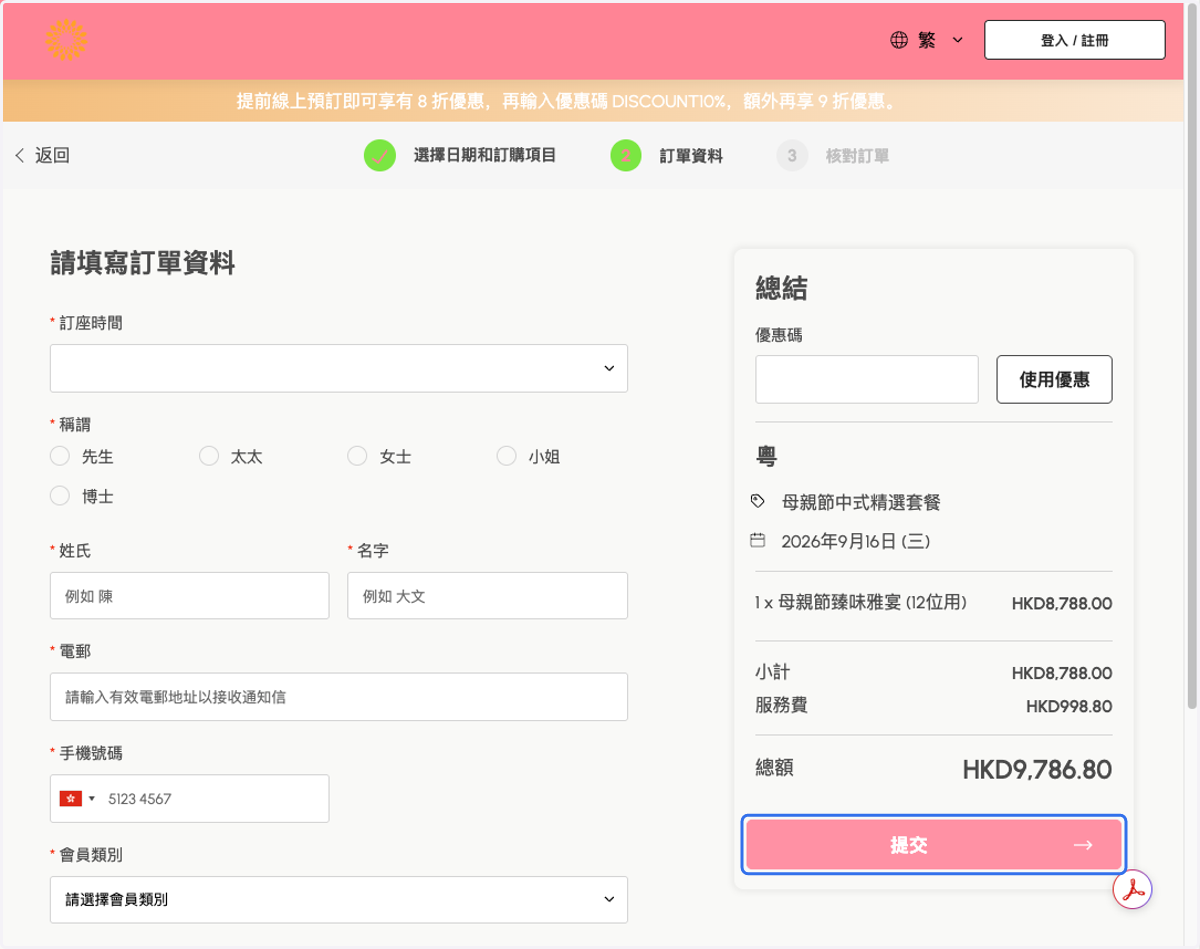Select step 選擇日期和訂購項目
The image size is (1200, 949).
[x=485, y=155]
